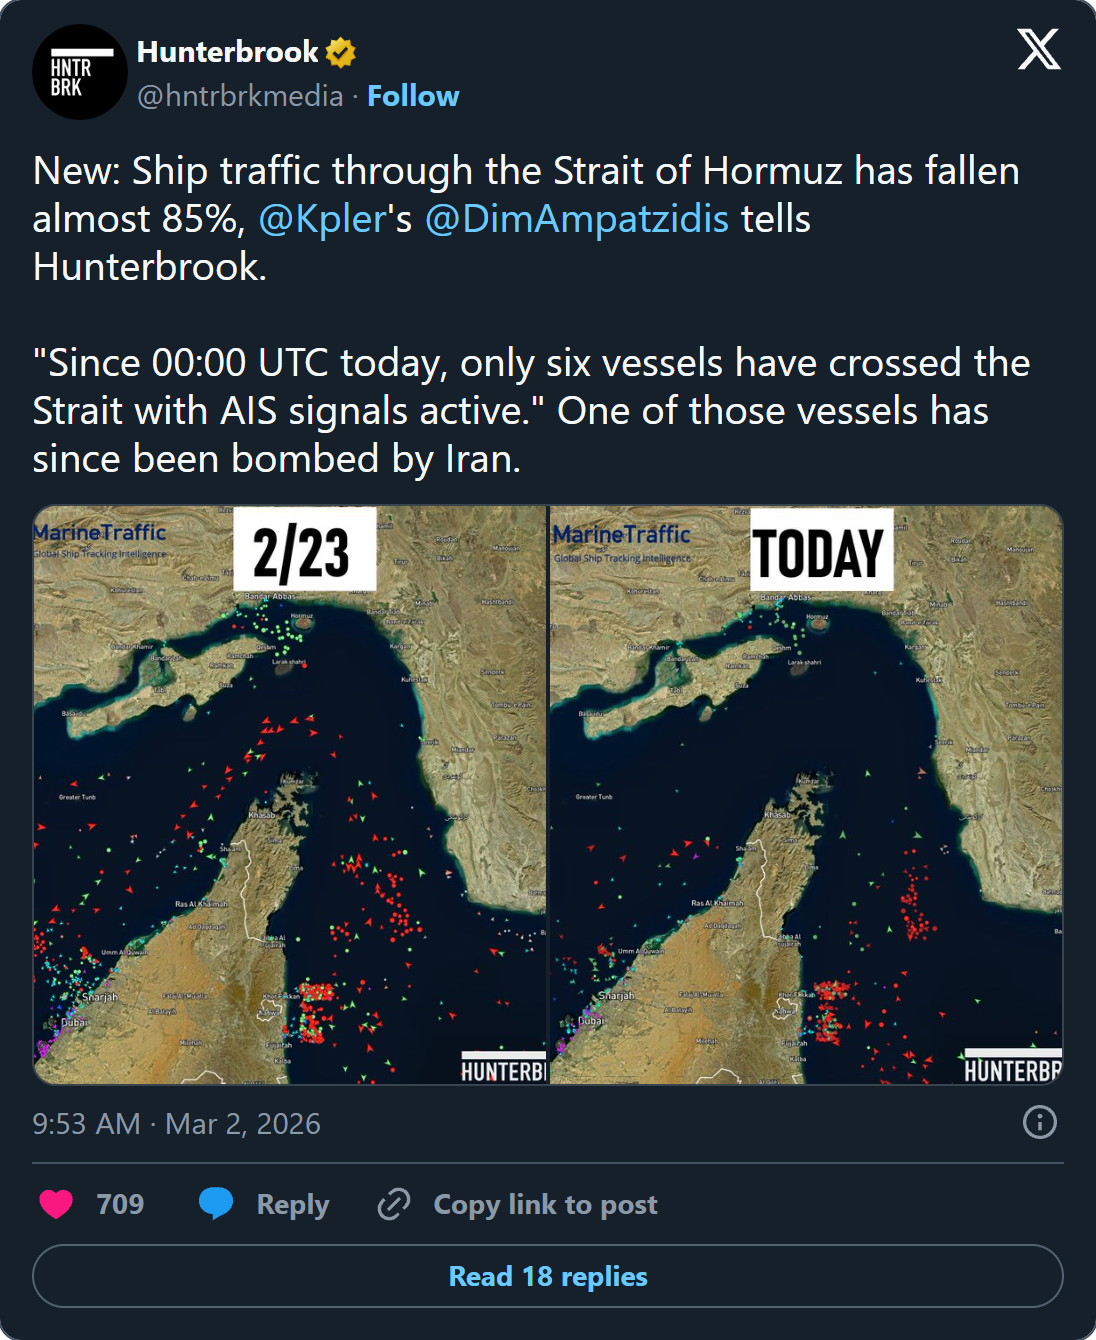
Task: Follow the Hunterbrook account
Action: coord(413,96)
